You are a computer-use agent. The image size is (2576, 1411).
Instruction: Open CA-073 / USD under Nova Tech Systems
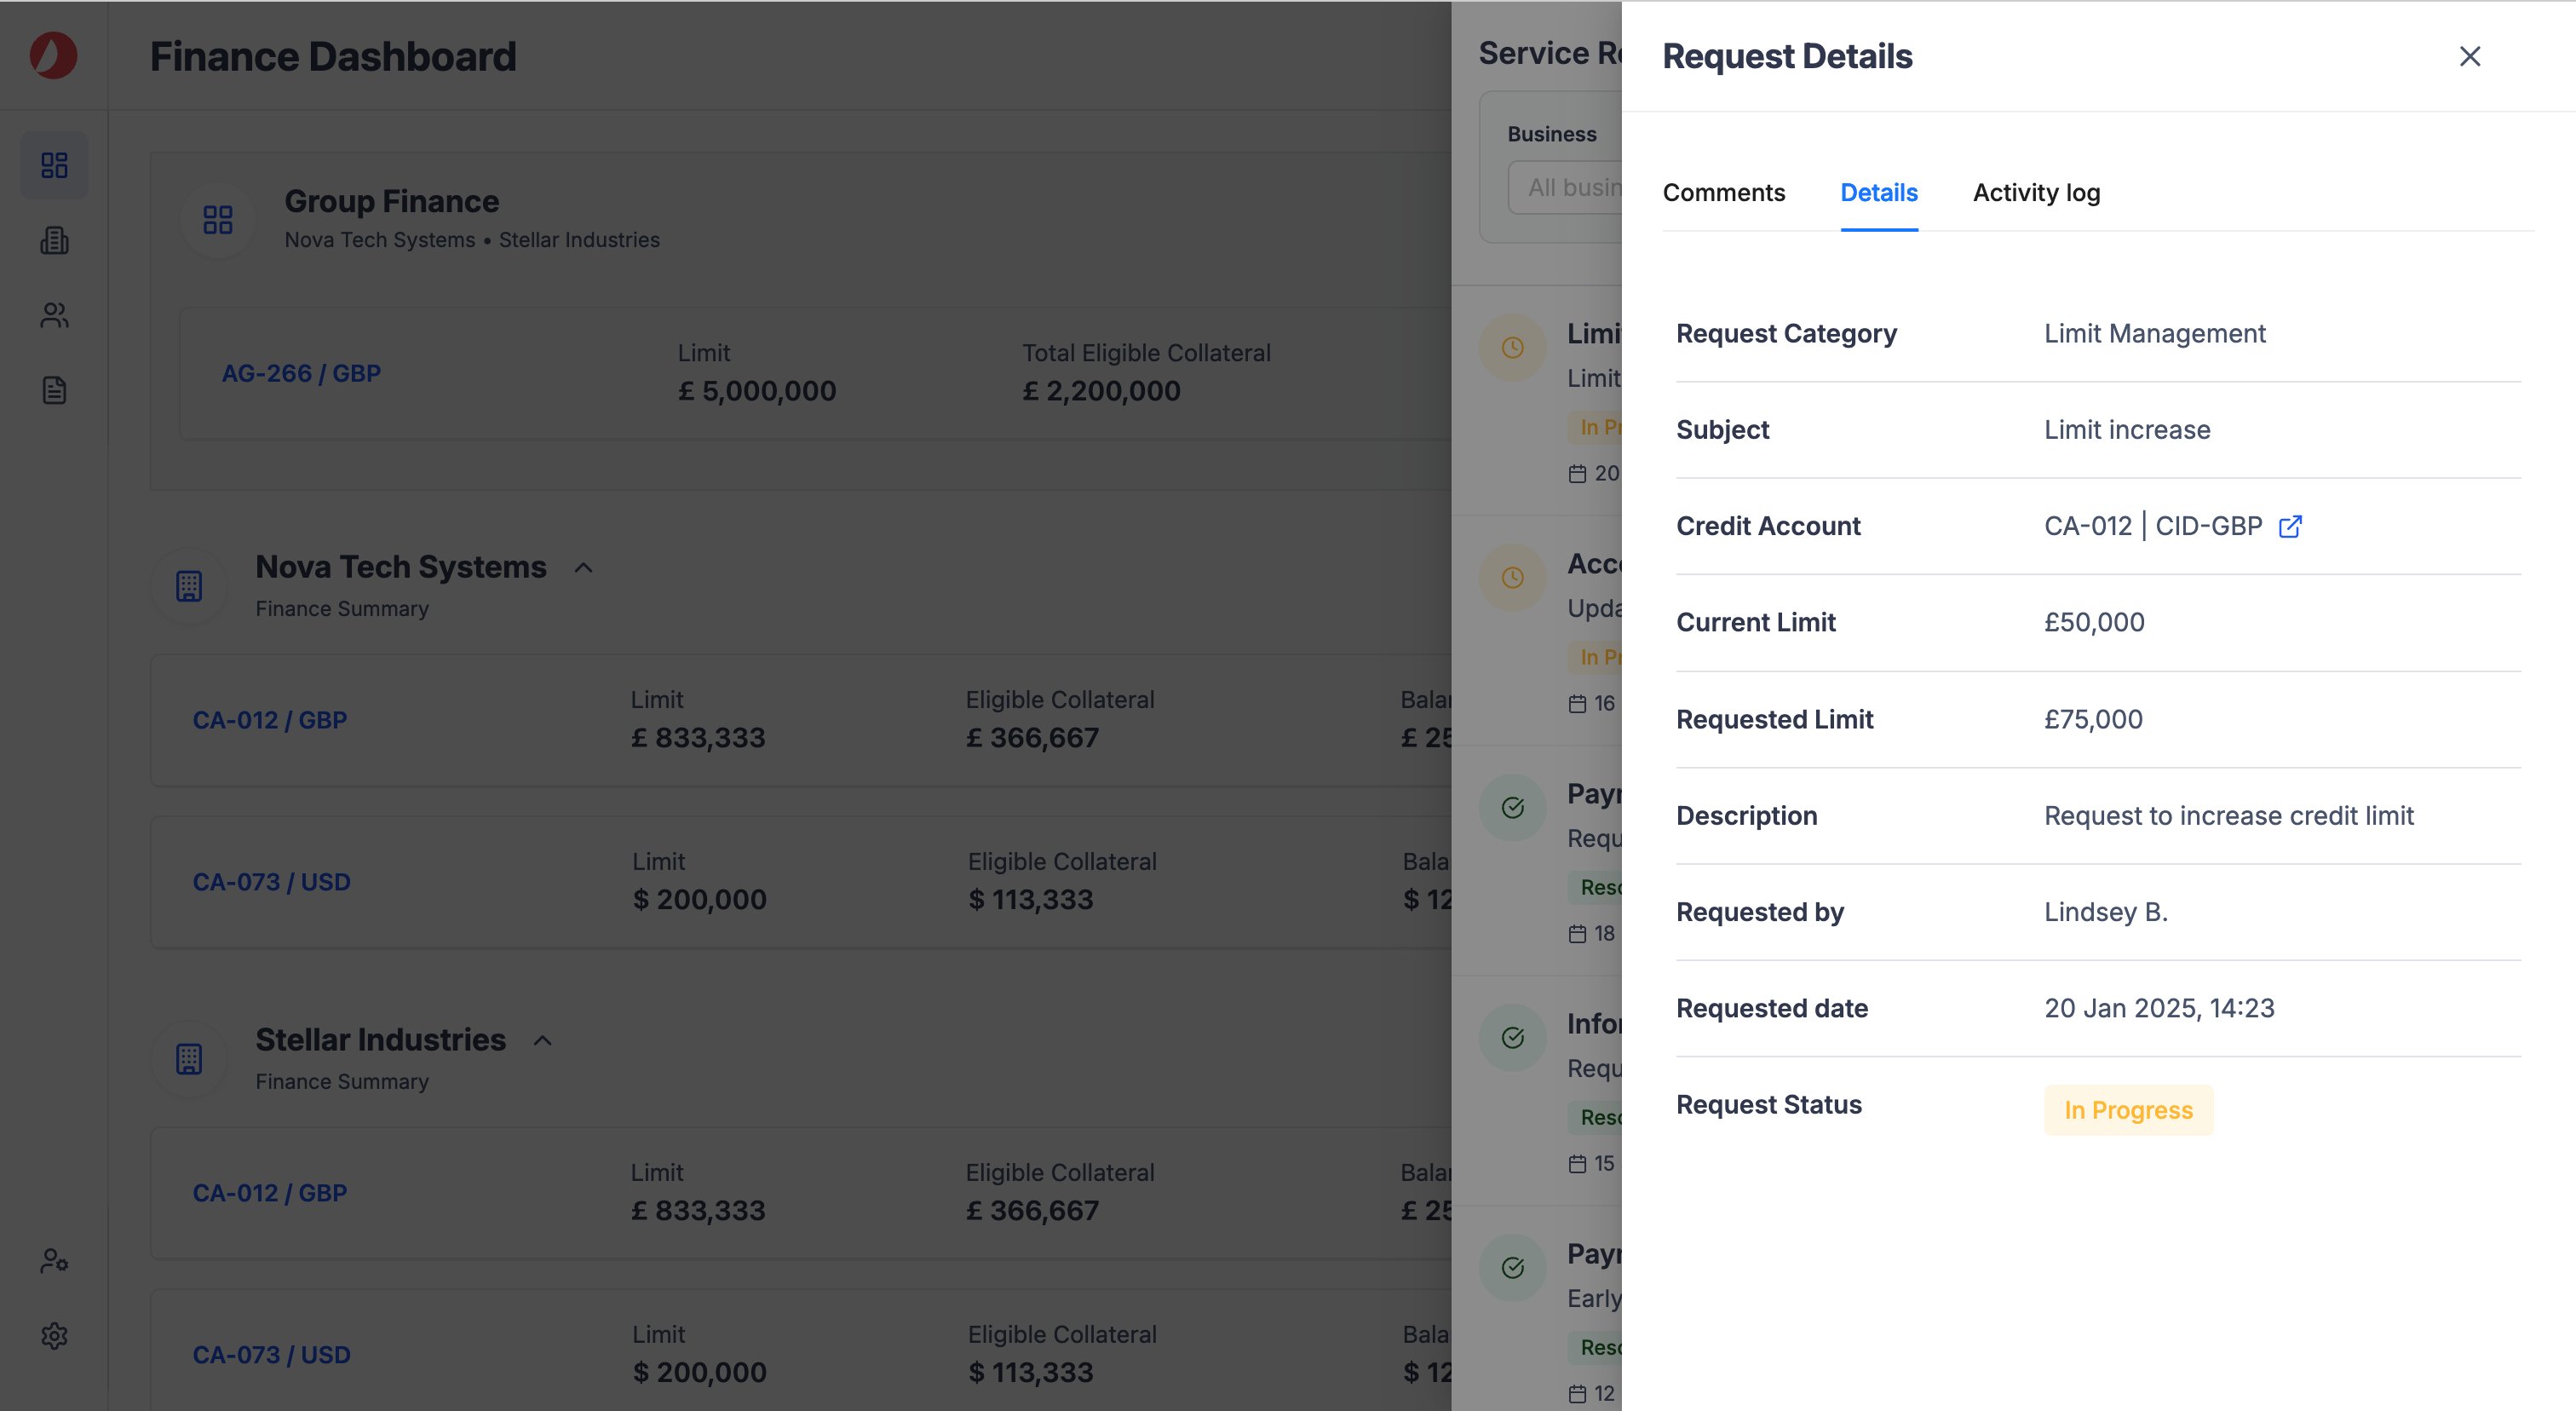click(271, 882)
